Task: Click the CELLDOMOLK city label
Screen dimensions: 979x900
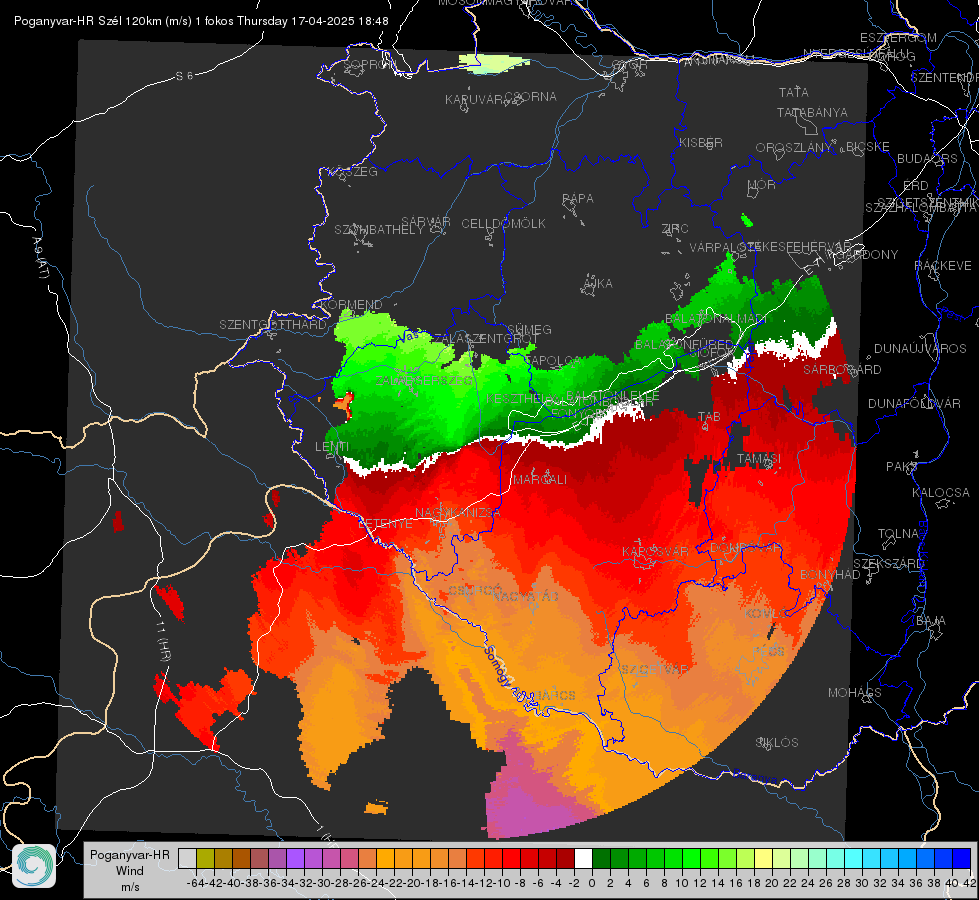Action: pyautogui.click(x=504, y=224)
